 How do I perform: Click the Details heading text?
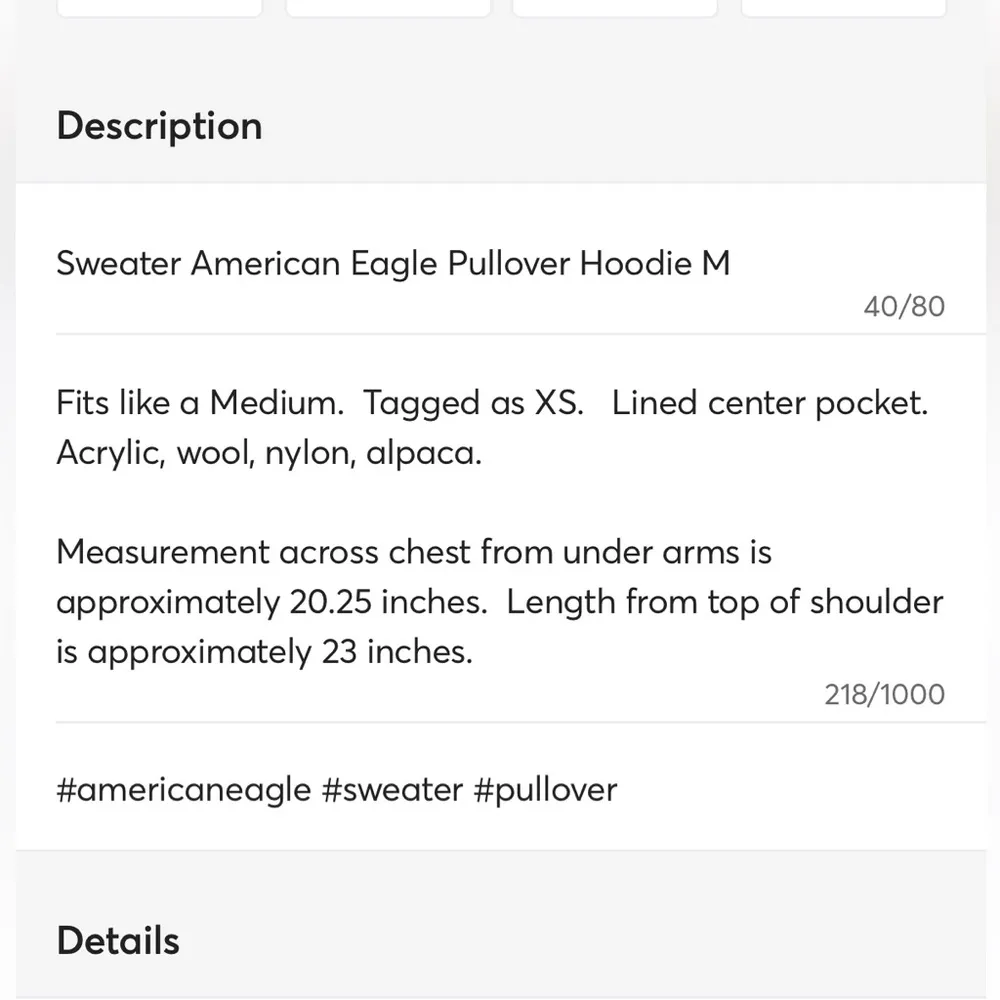(118, 940)
